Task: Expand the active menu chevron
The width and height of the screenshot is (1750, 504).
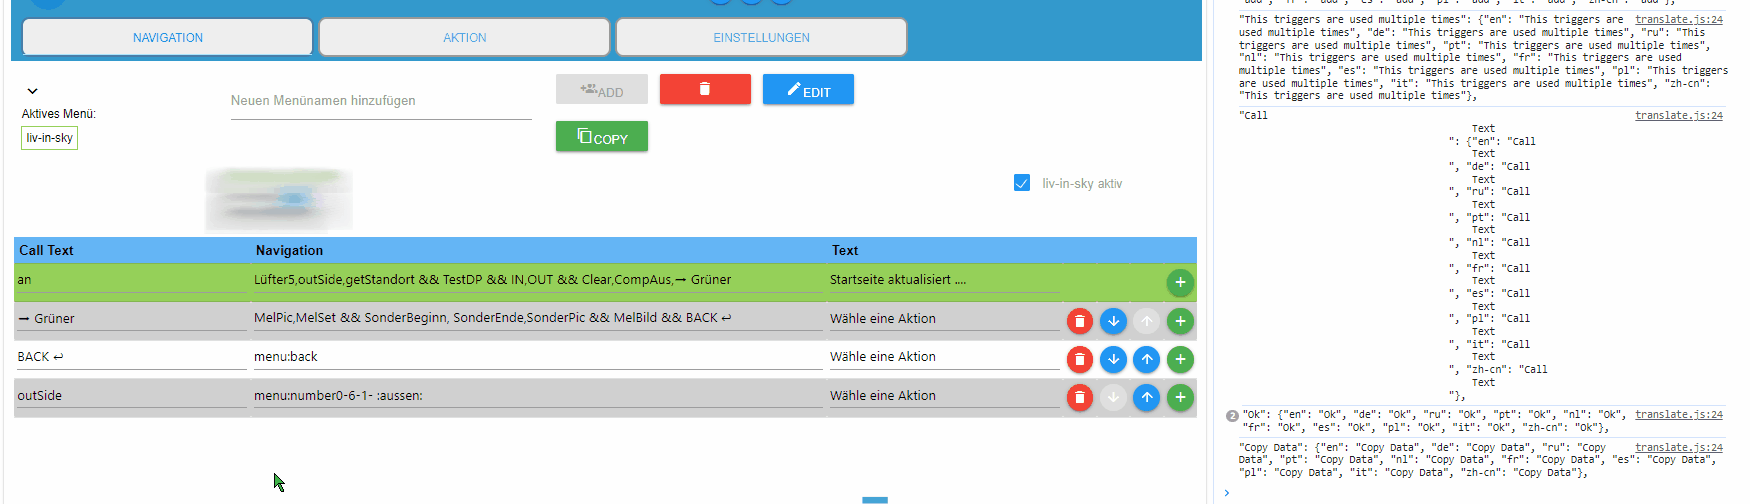Action: coord(32,91)
